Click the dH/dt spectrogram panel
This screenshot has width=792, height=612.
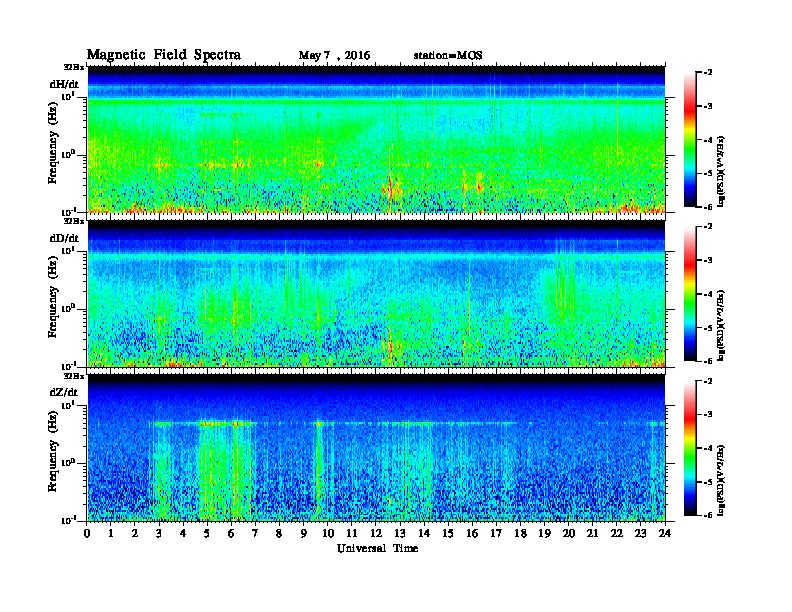coord(377,139)
